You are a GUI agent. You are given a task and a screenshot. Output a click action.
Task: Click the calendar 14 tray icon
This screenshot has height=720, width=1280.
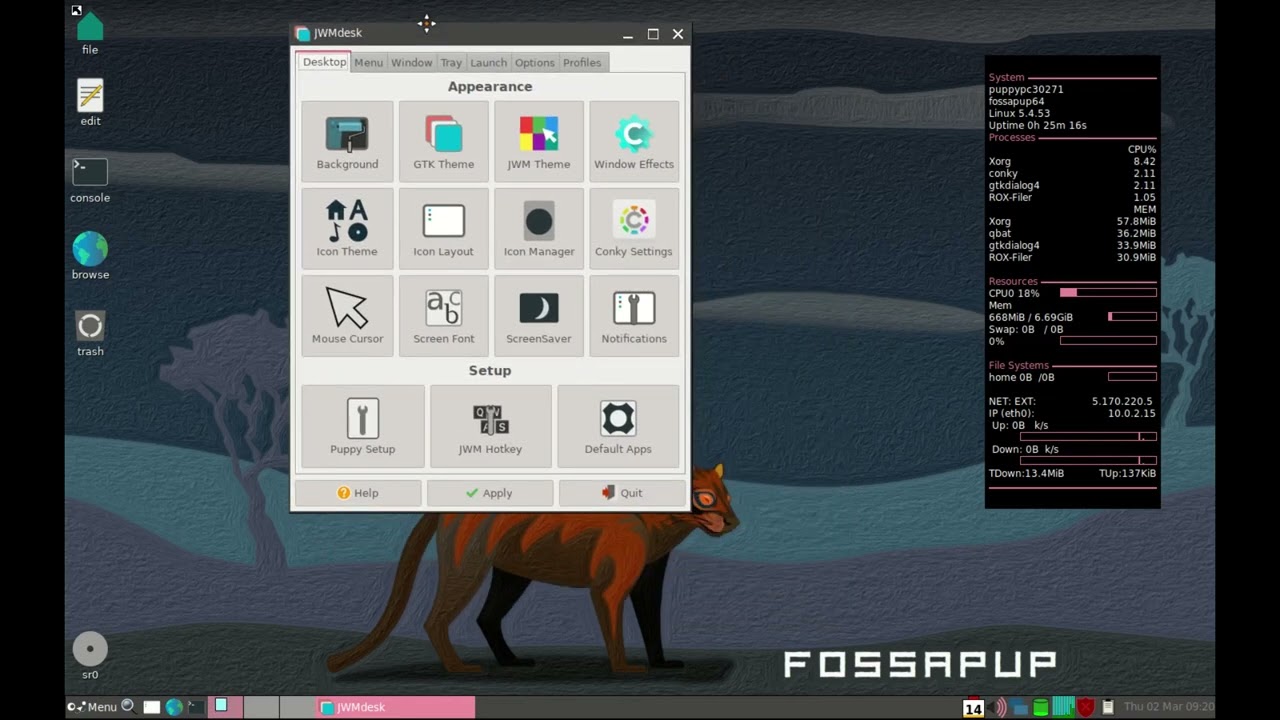point(973,708)
